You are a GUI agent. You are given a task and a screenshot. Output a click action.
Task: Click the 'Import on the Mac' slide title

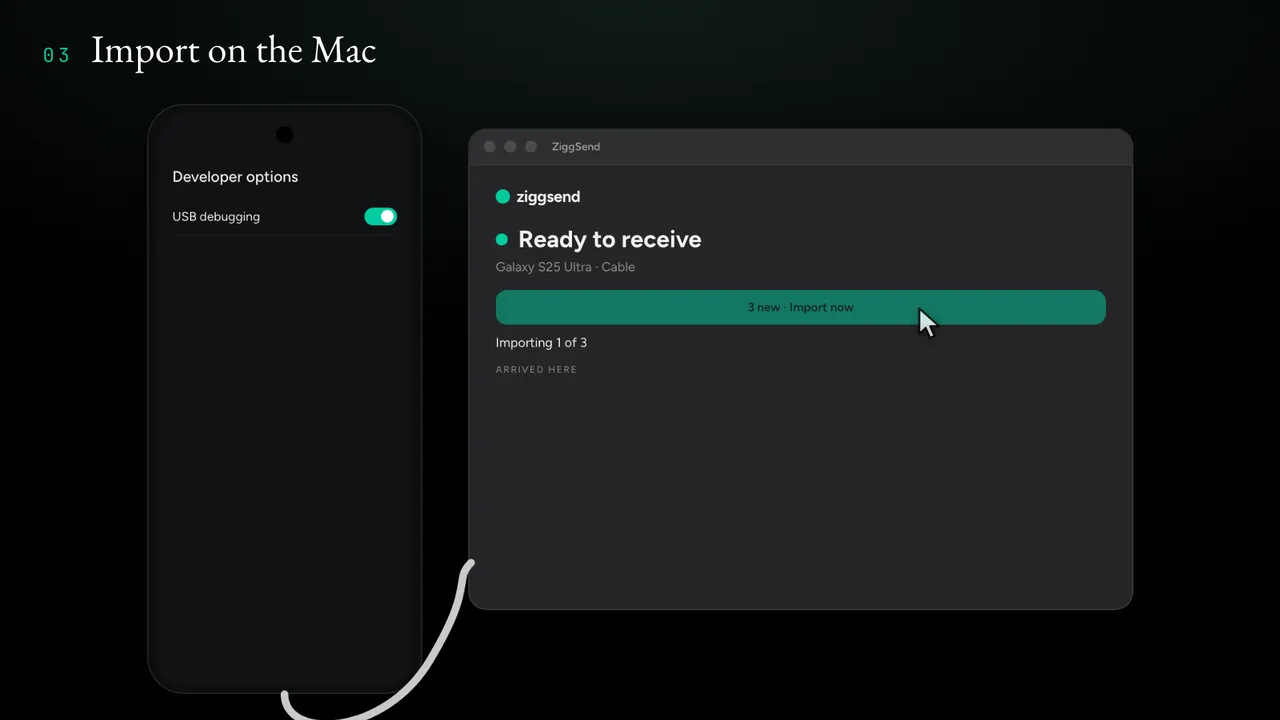click(233, 50)
